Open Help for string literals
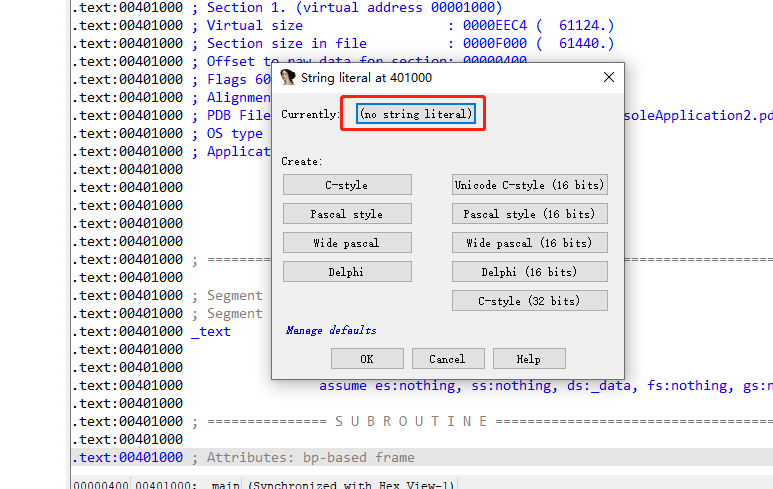This screenshot has width=773, height=489. 529,359
